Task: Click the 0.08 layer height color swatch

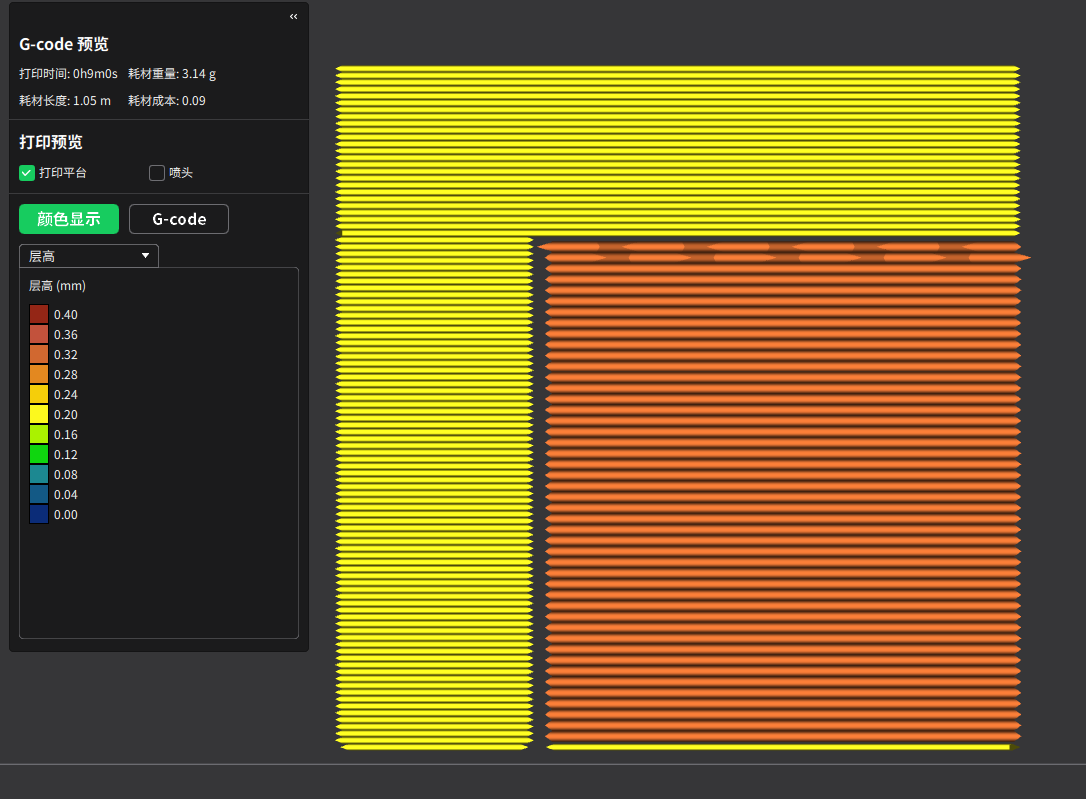Action: click(39, 475)
